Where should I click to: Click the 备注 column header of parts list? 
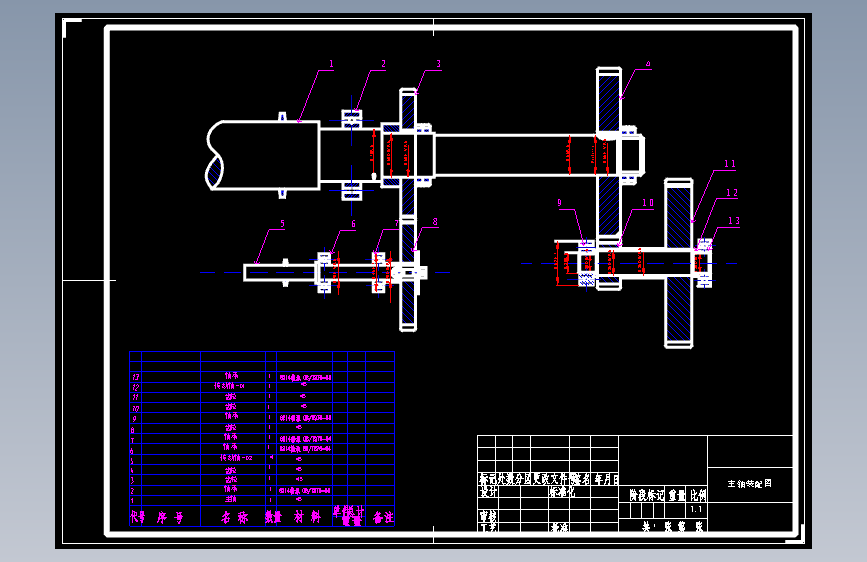(x=383, y=517)
